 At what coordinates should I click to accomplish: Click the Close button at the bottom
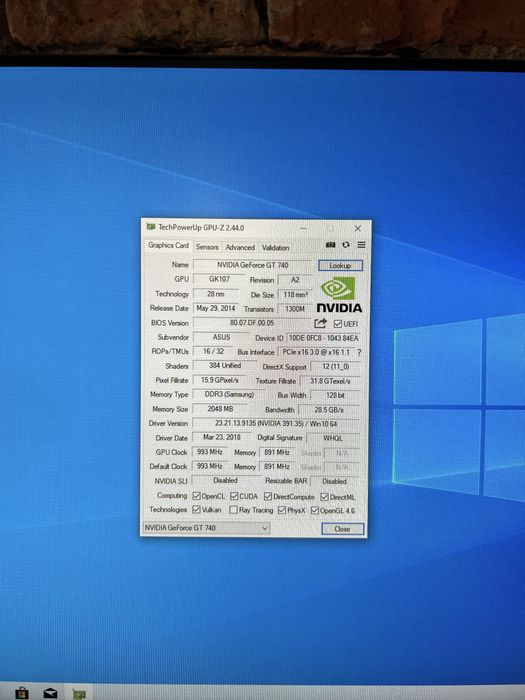(x=342, y=529)
